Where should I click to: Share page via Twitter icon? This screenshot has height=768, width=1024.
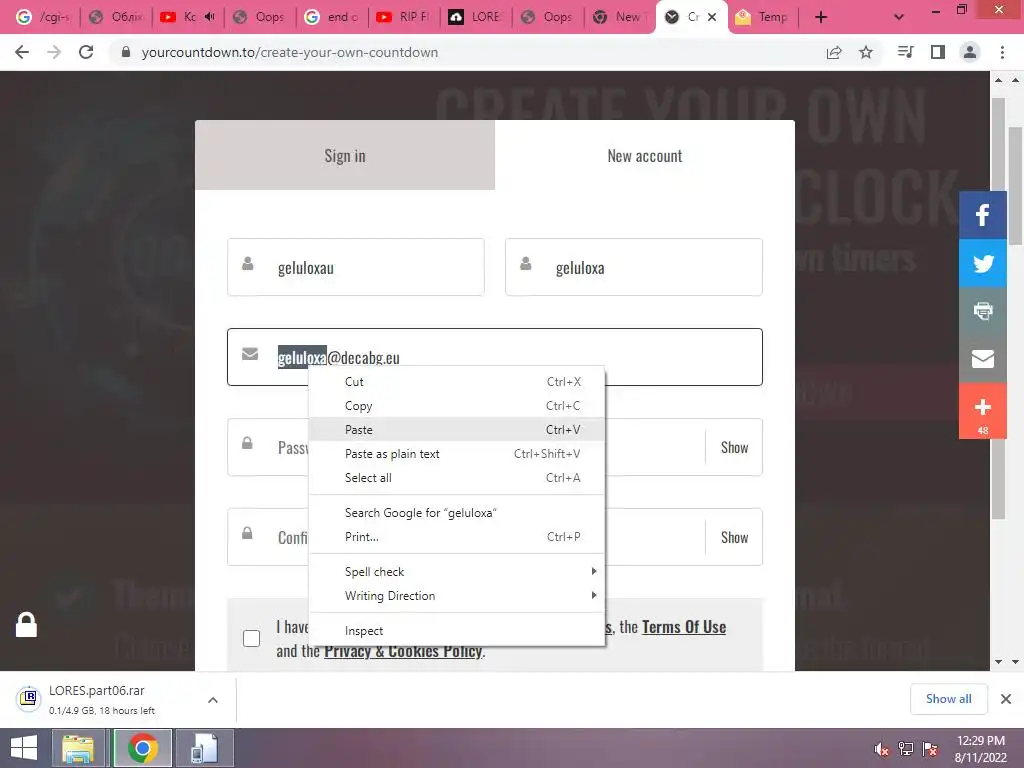[x=983, y=263]
